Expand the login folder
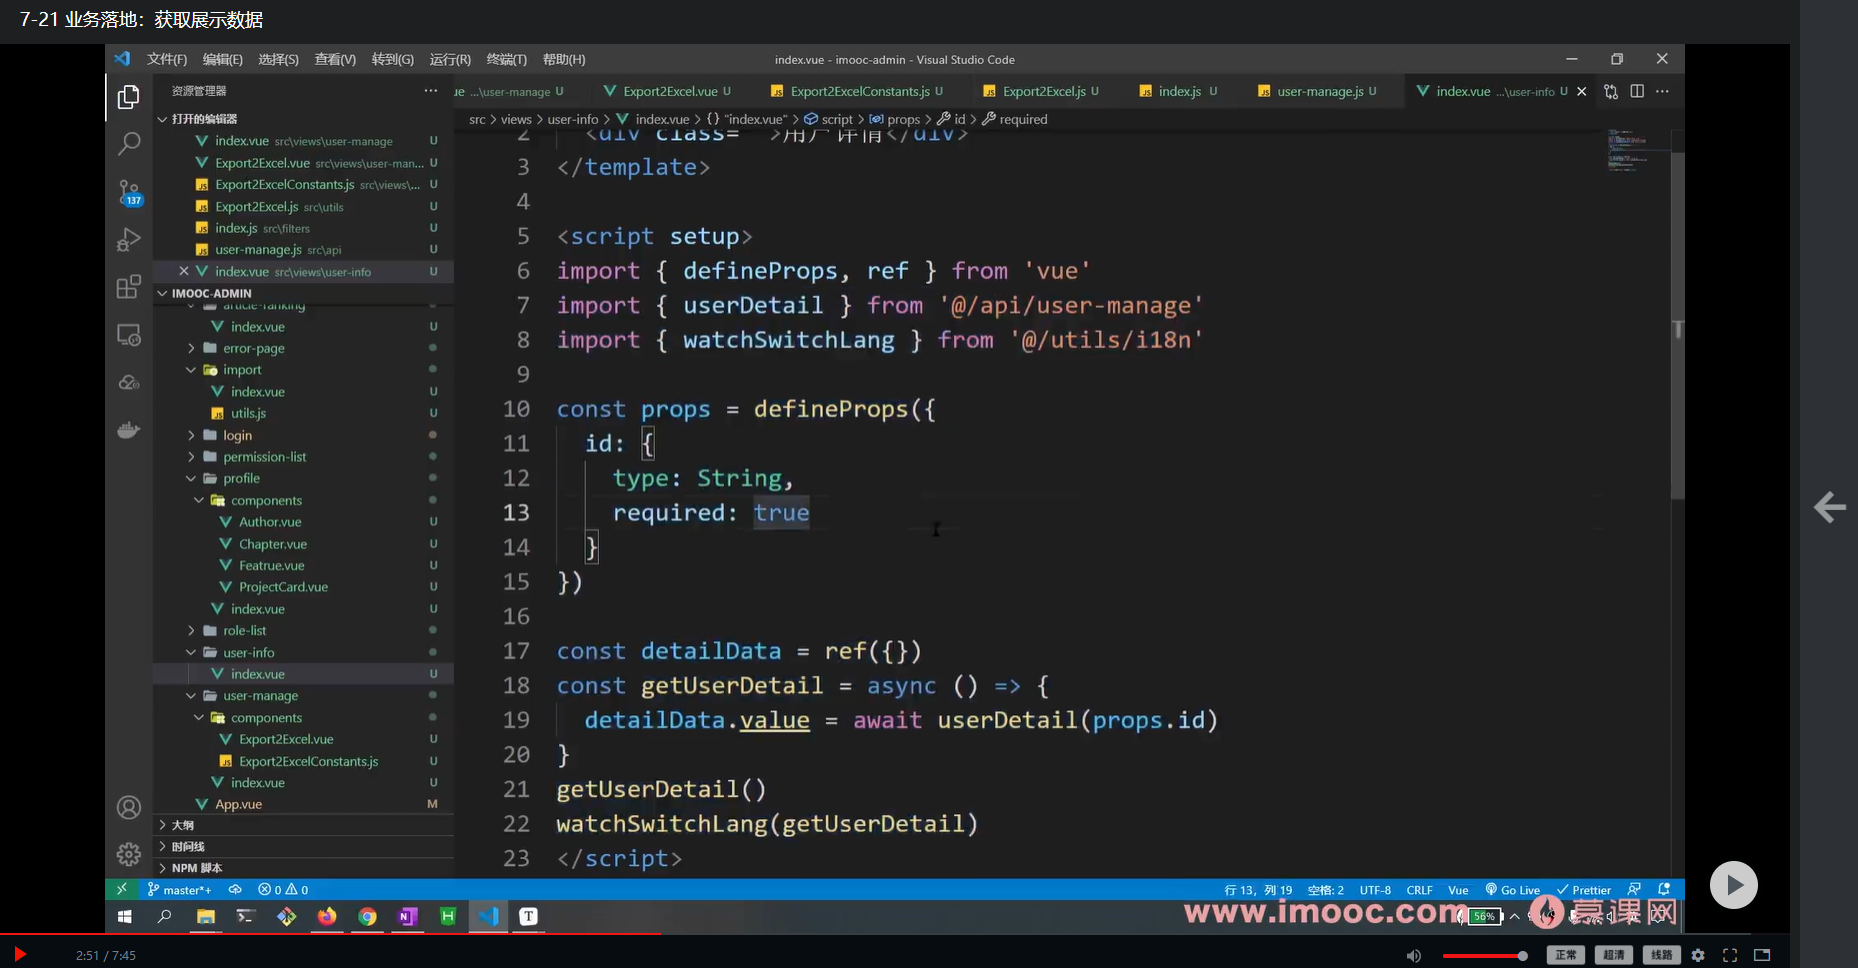Image resolution: width=1858 pixels, height=968 pixels. click(x=304, y=435)
